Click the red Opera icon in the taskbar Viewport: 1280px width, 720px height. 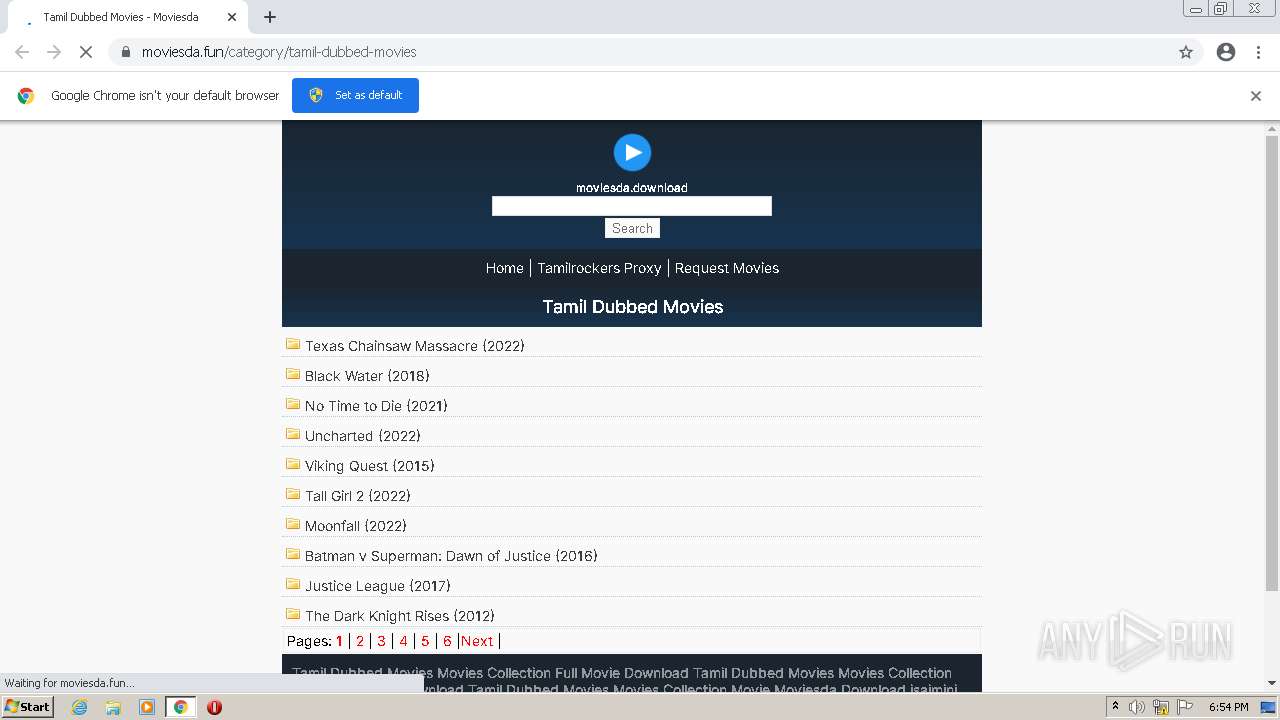(214, 707)
